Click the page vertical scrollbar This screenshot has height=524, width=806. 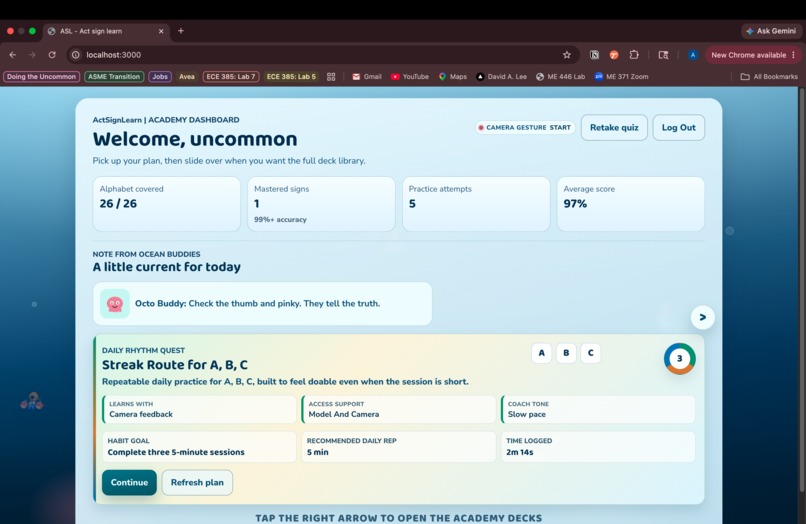801,288
